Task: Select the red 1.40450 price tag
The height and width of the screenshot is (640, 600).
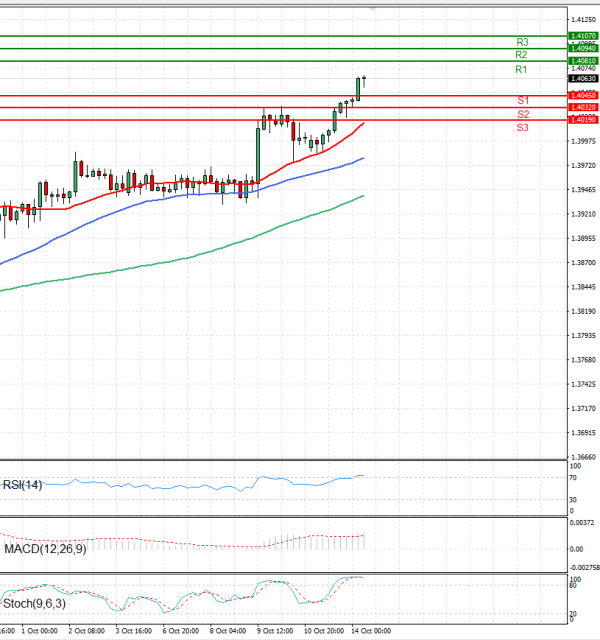Action: click(583, 95)
